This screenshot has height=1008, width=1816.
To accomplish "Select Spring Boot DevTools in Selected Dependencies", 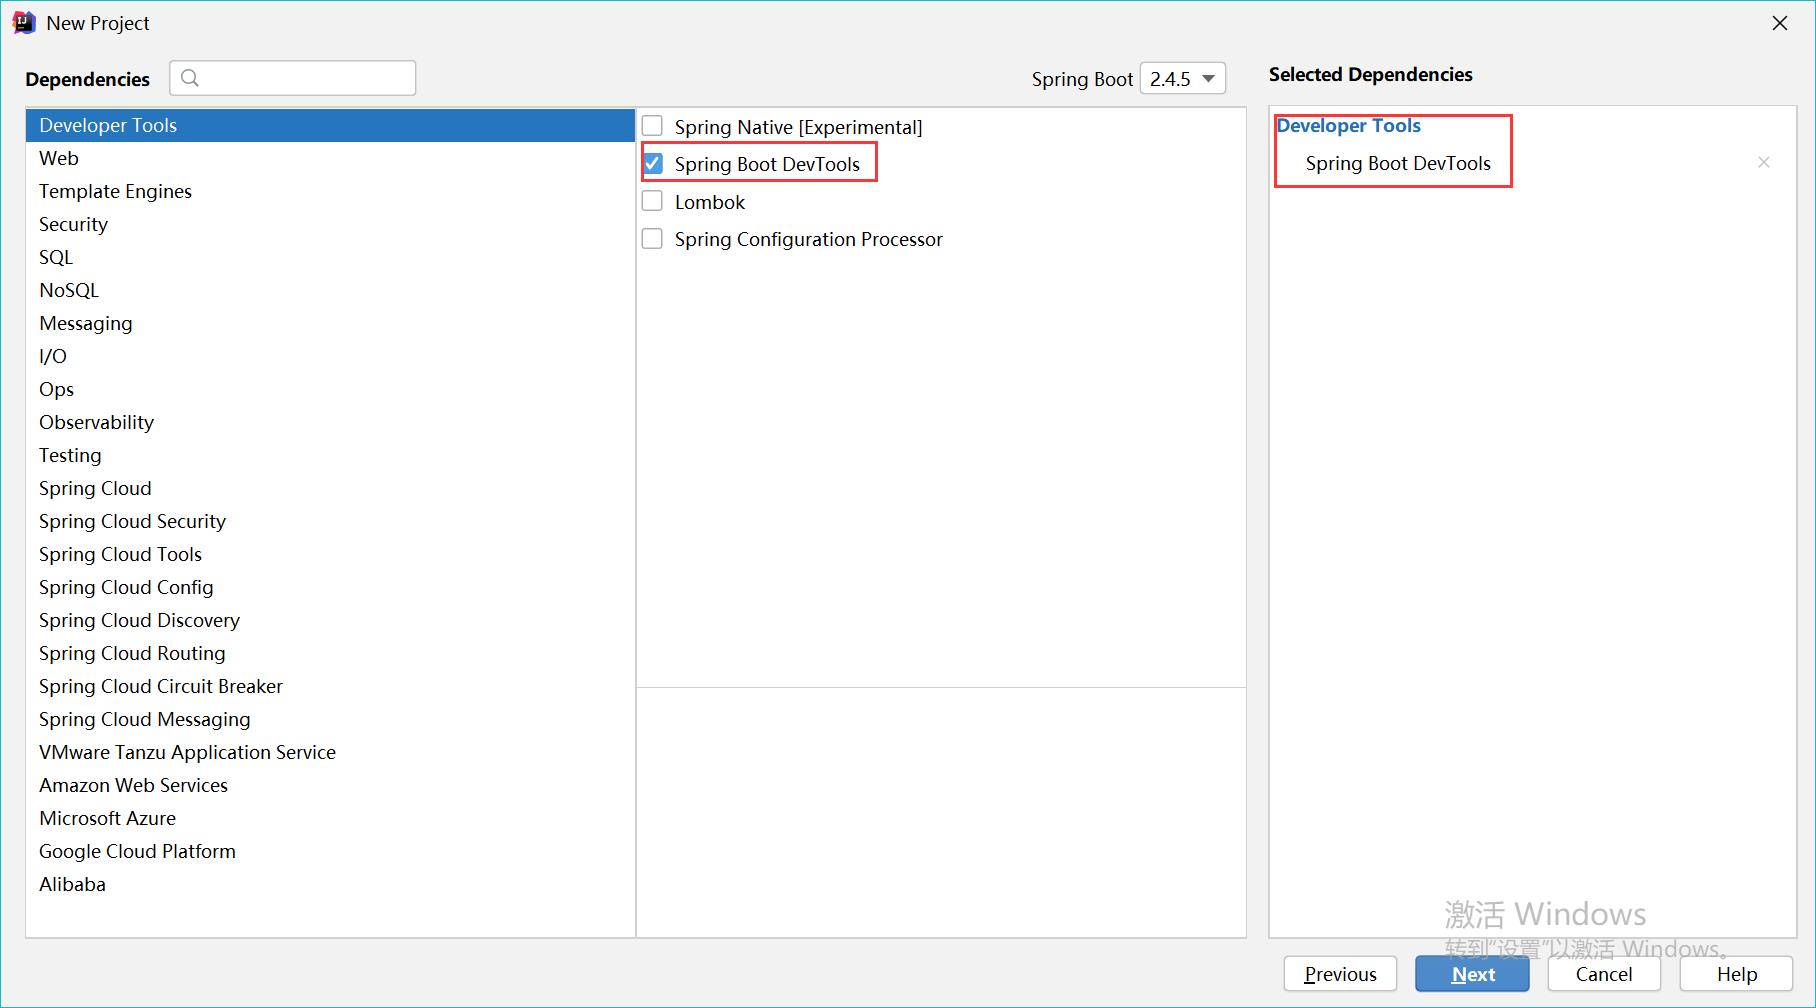I will (x=1398, y=163).
